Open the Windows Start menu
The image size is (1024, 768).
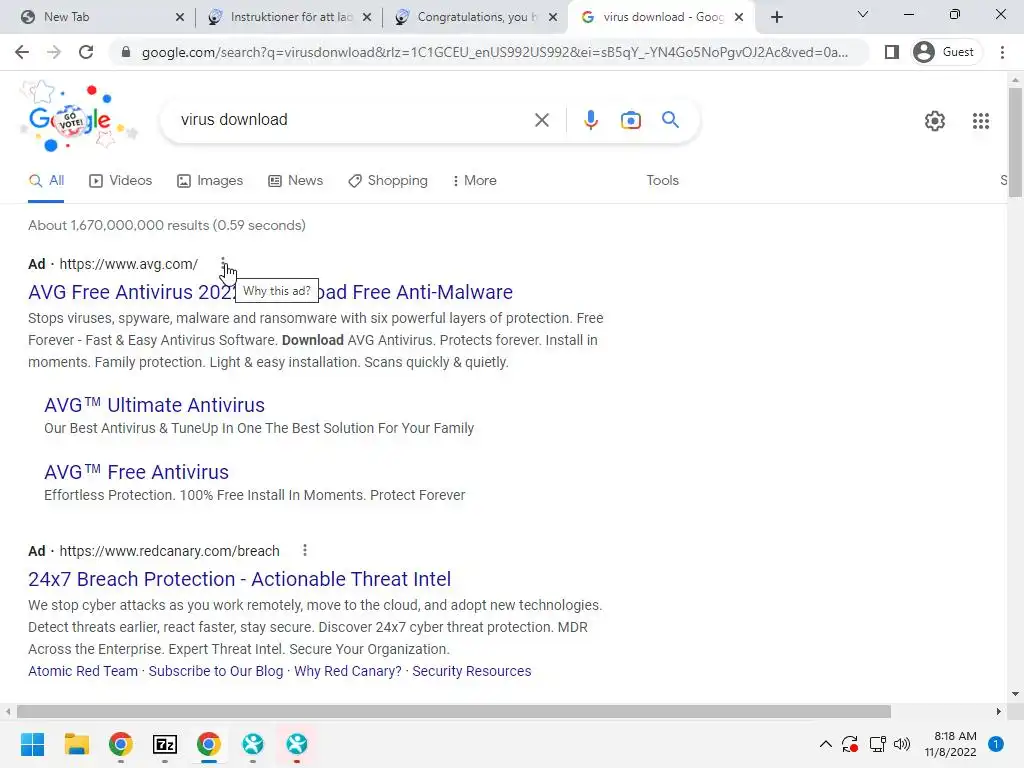pyautogui.click(x=32, y=744)
